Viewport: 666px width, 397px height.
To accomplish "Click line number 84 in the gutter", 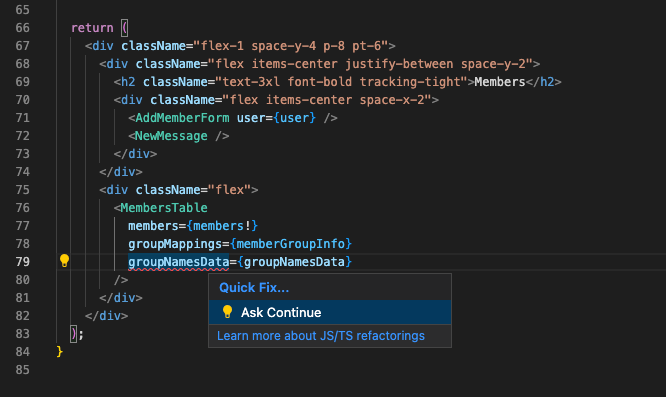I will pyautogui.click(x=23, y=352).
